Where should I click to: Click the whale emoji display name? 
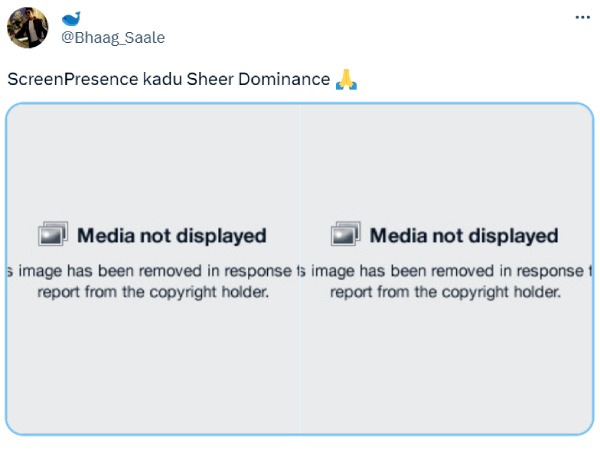point(71,19)
